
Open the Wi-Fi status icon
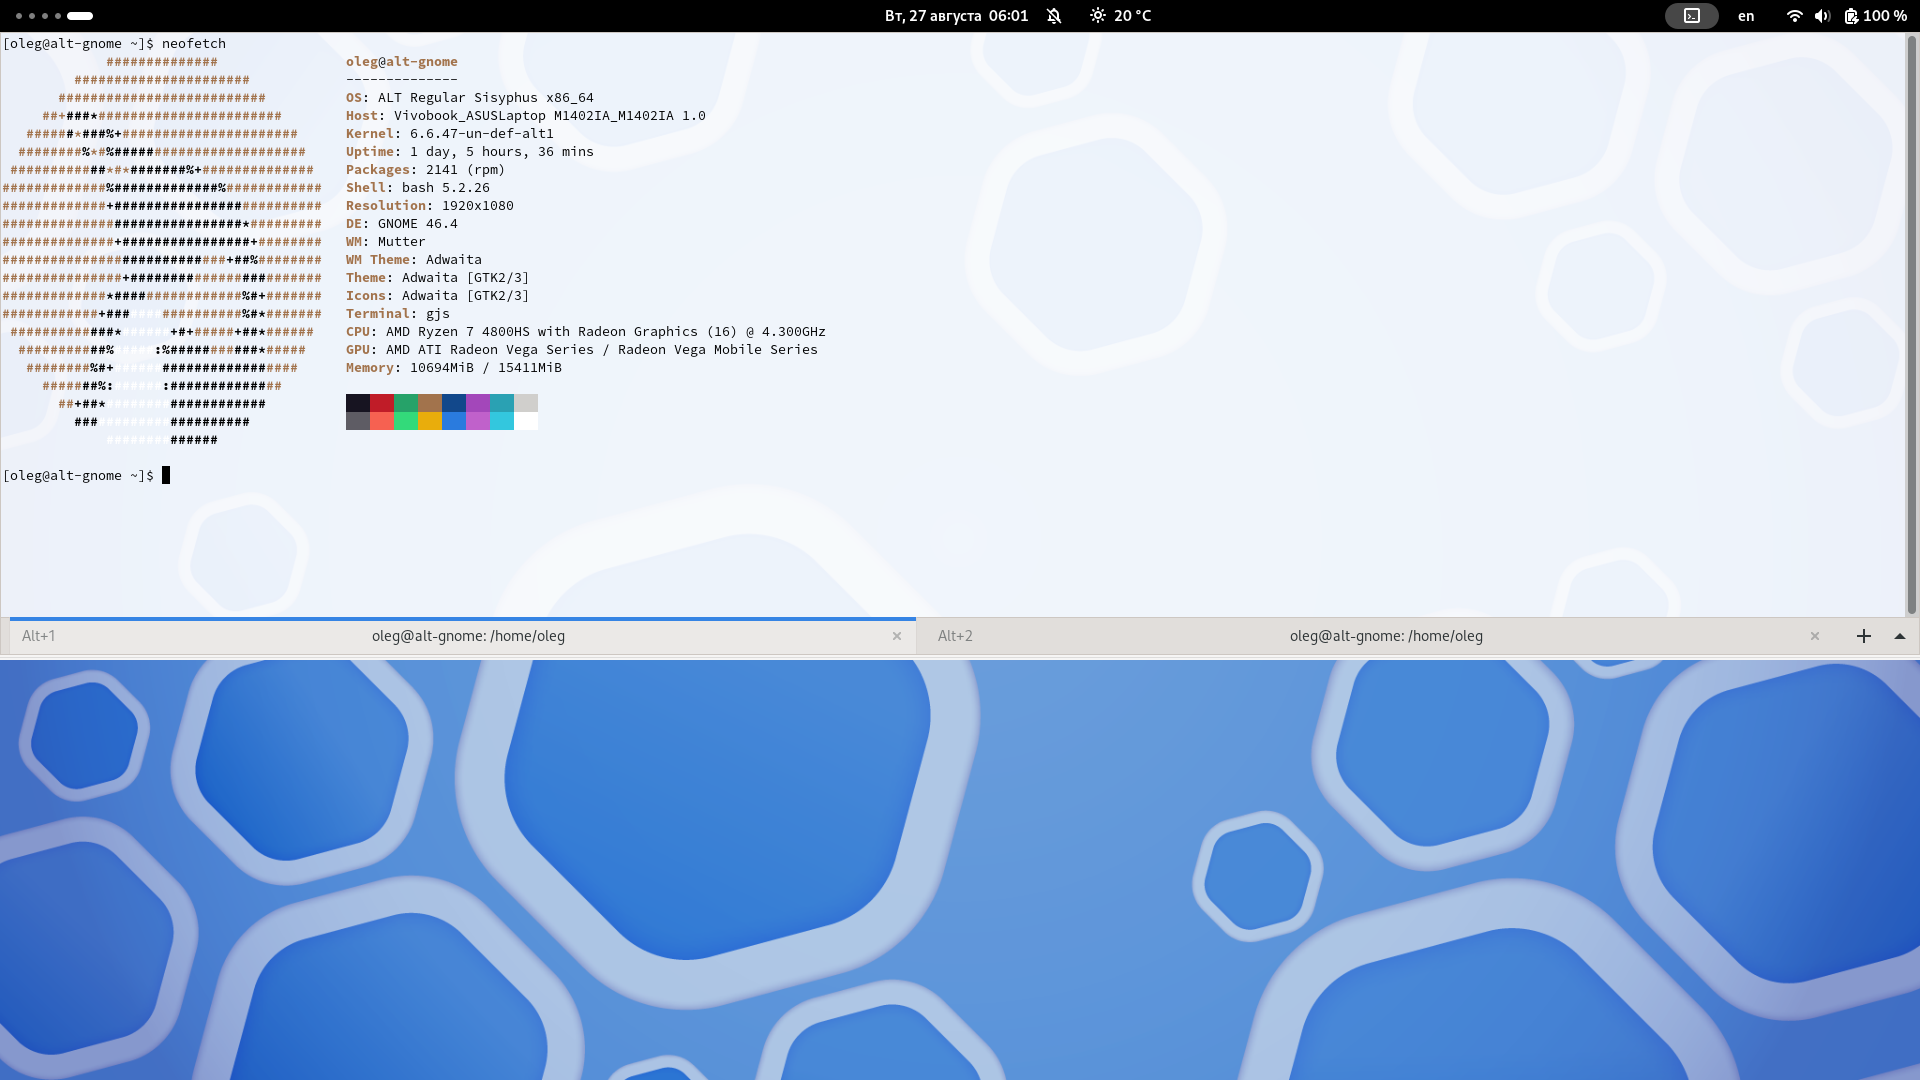[x=1794, y=16]
